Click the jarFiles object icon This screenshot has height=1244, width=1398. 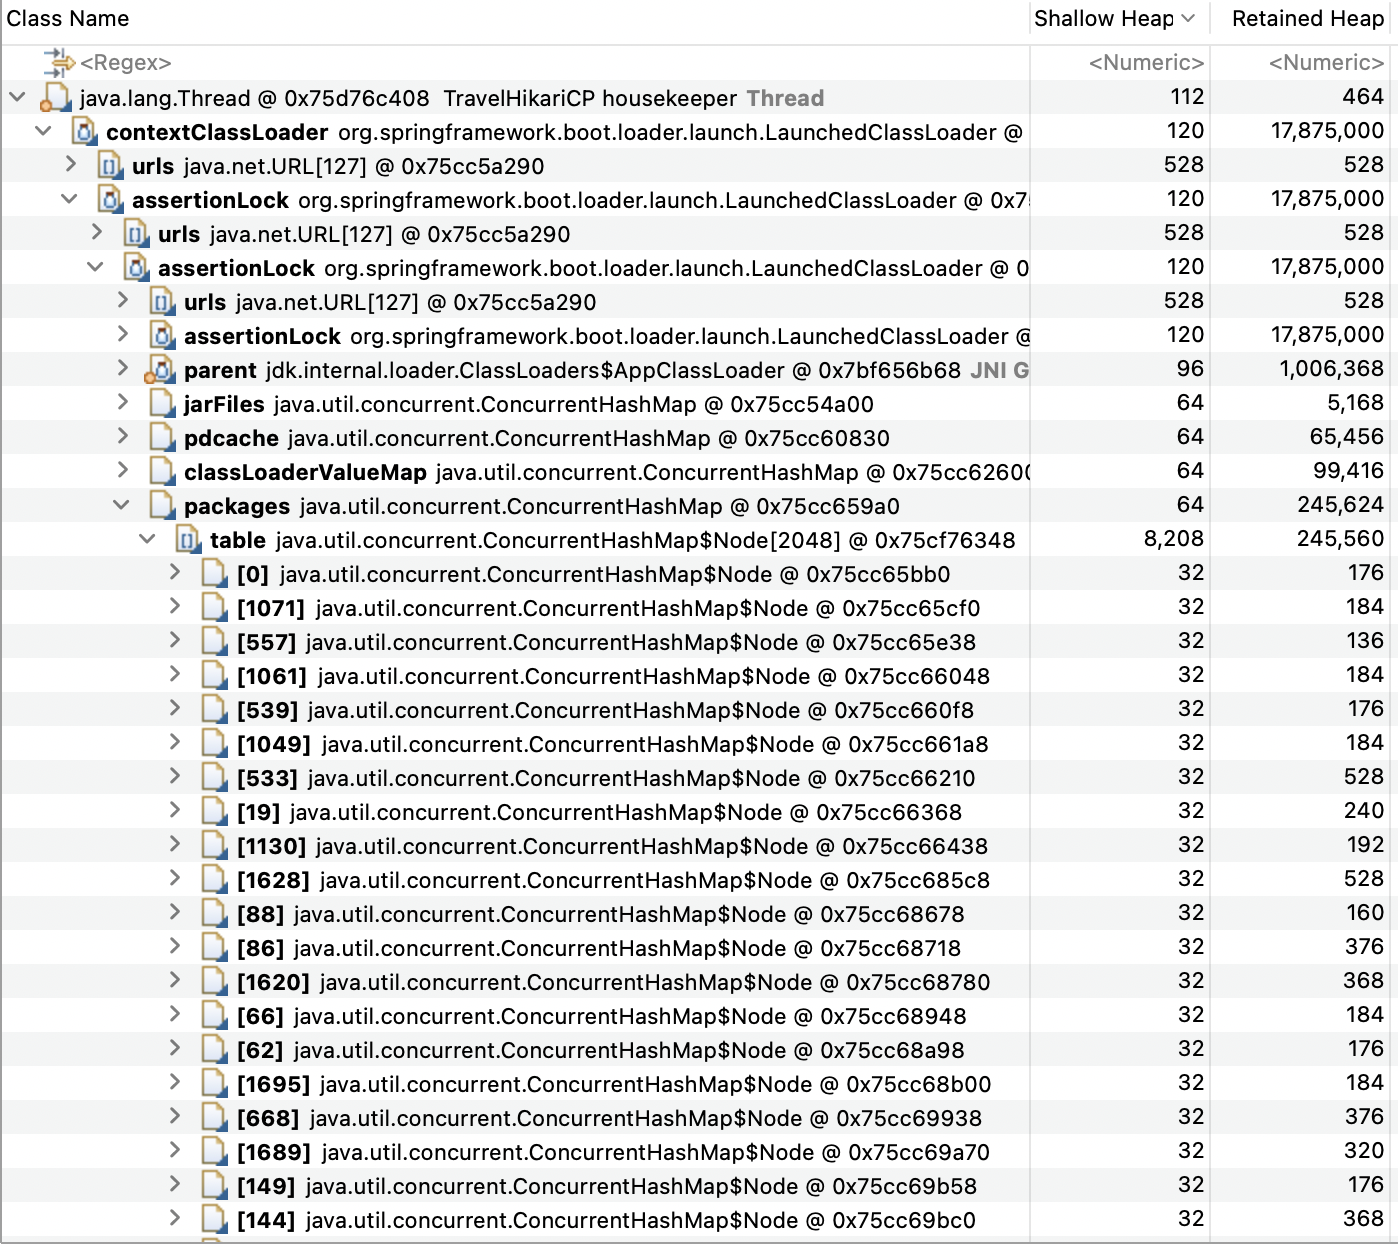[x=162, y=404]
